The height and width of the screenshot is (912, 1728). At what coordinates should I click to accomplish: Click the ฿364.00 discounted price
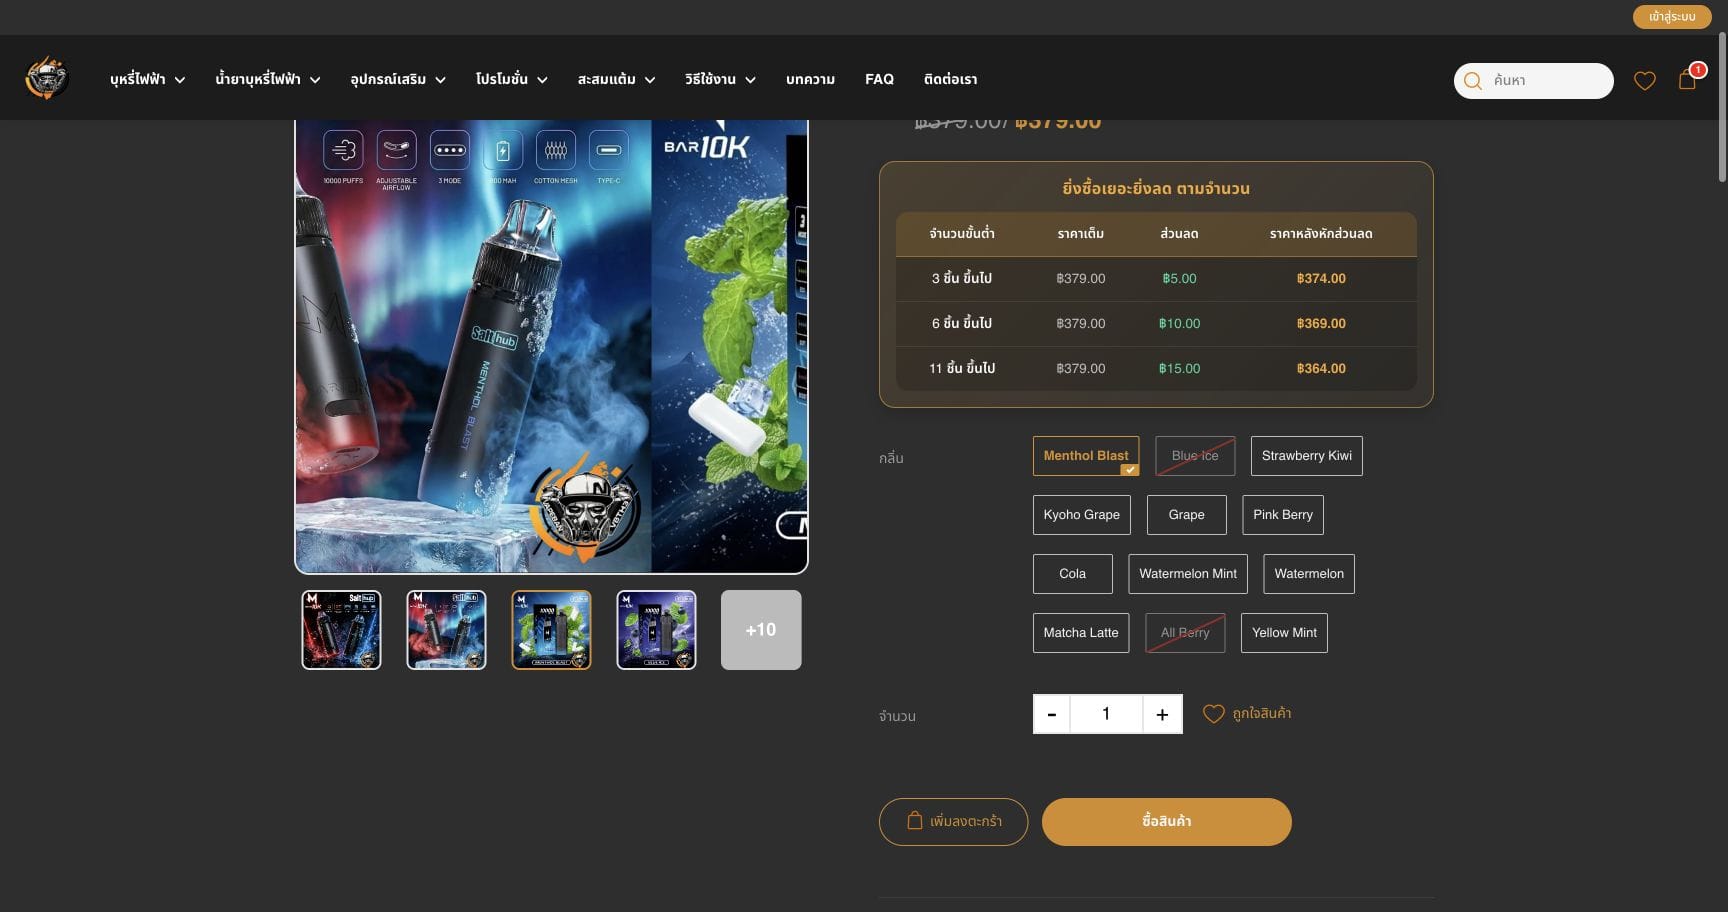pos(1321,369)
